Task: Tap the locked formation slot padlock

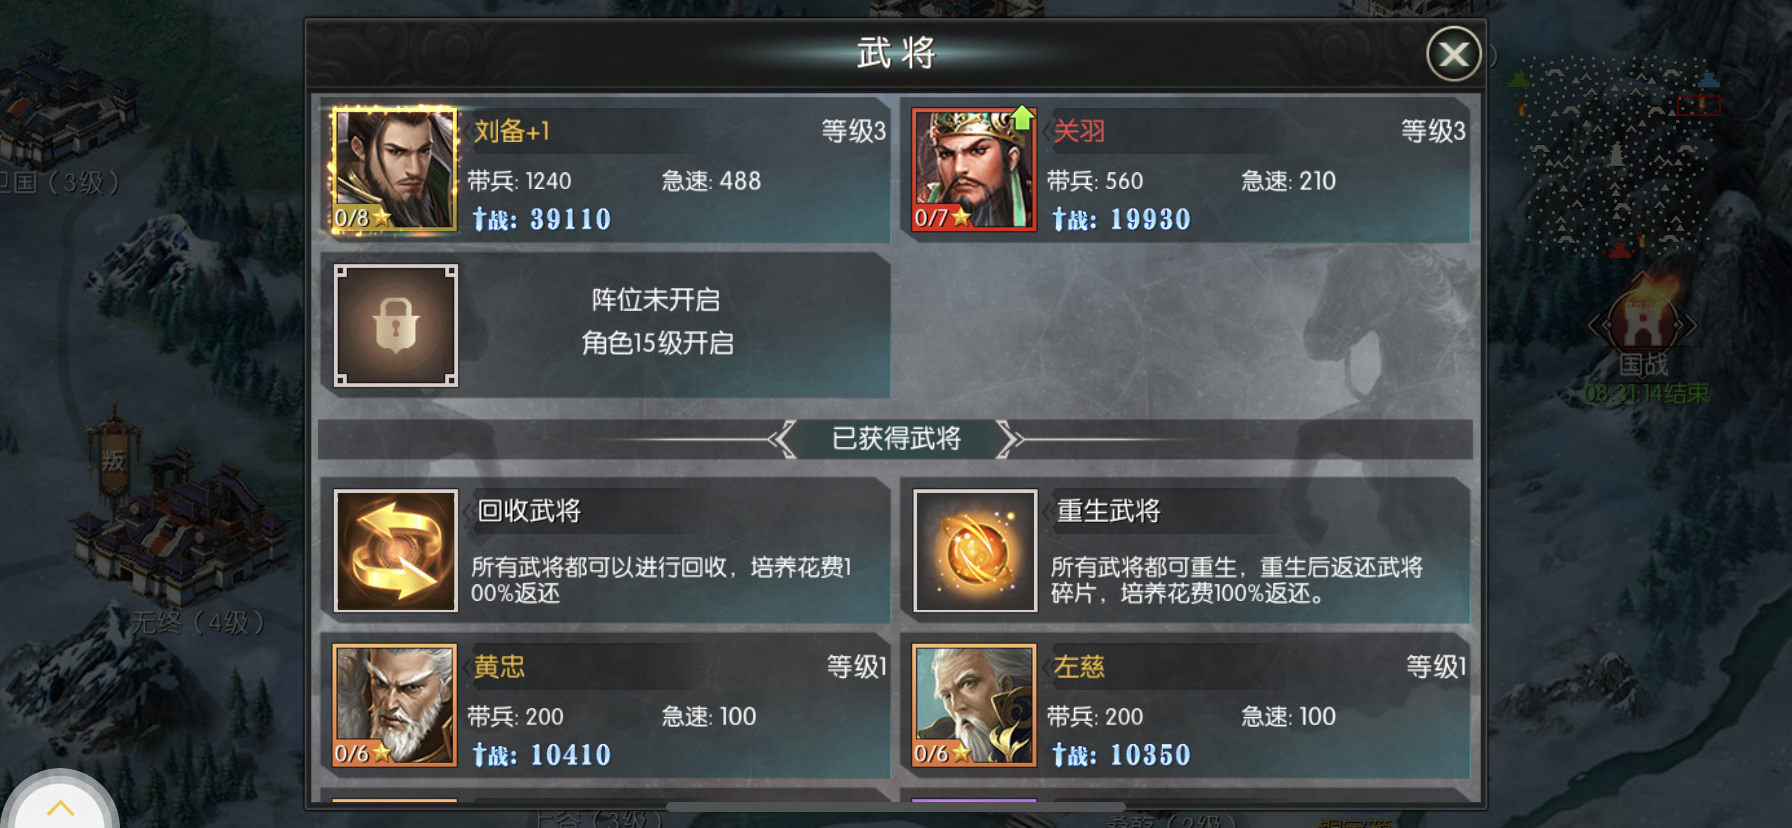Action: tap(396, 325)
